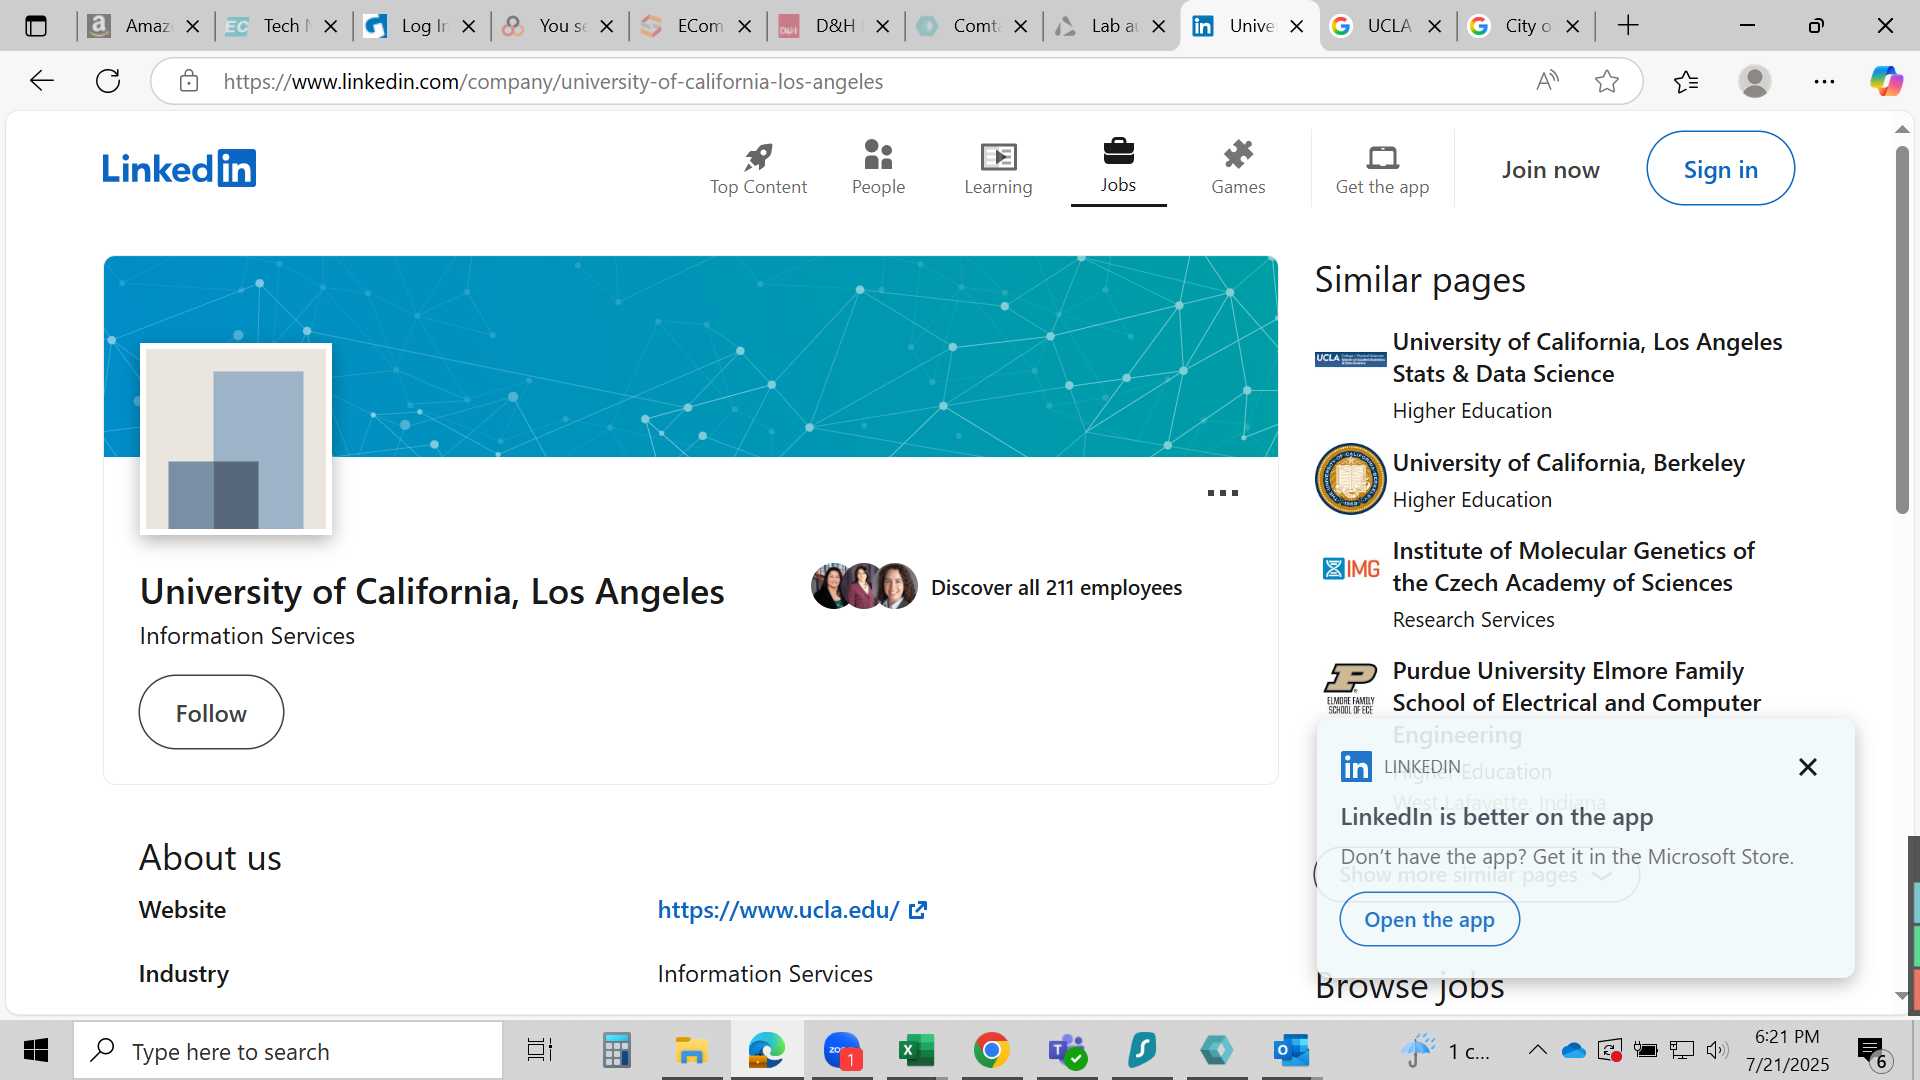Image resolution: width=1920 pixels, height=1080 pixels.
Task: Open Google Chrome from the taskbar
Action: point(991,1050)
